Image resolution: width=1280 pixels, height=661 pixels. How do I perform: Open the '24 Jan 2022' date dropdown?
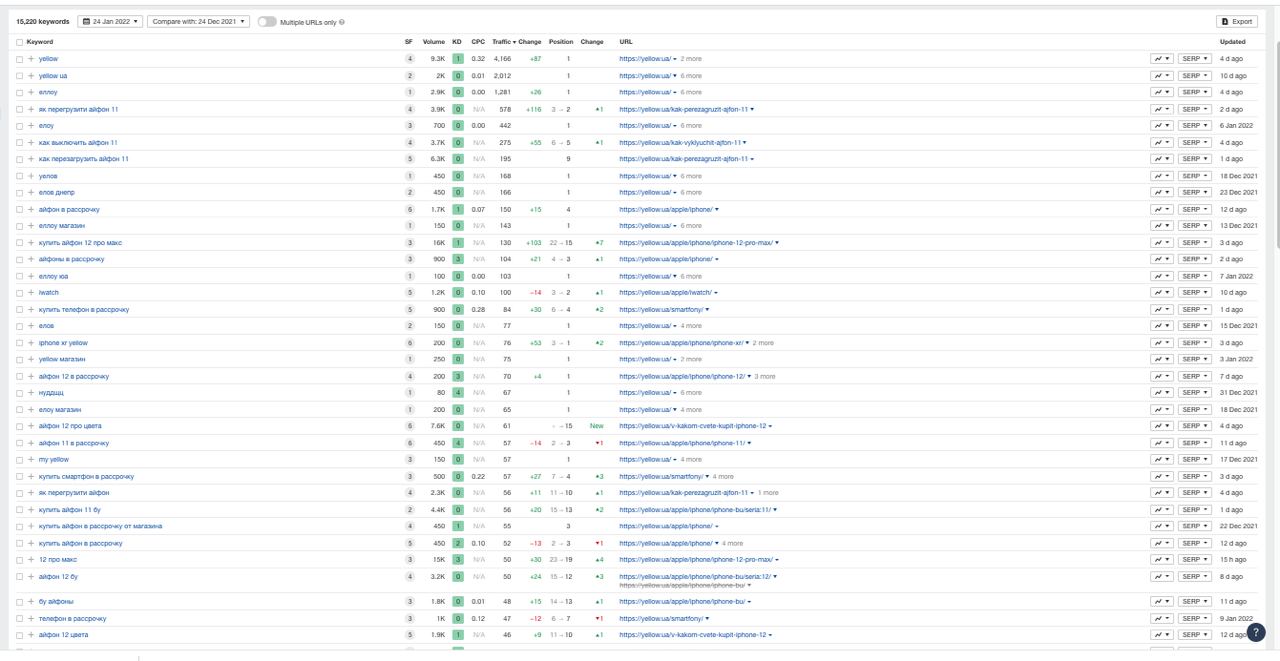click(x=110, y=22)
